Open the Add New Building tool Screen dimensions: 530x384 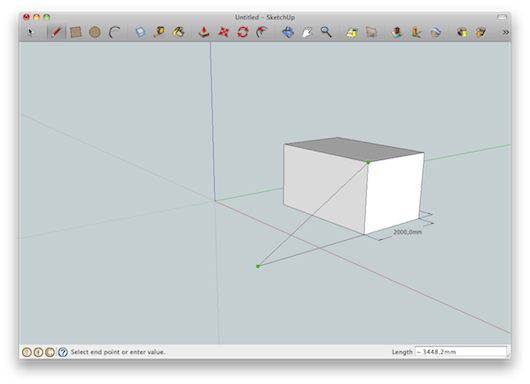[397, 32]
